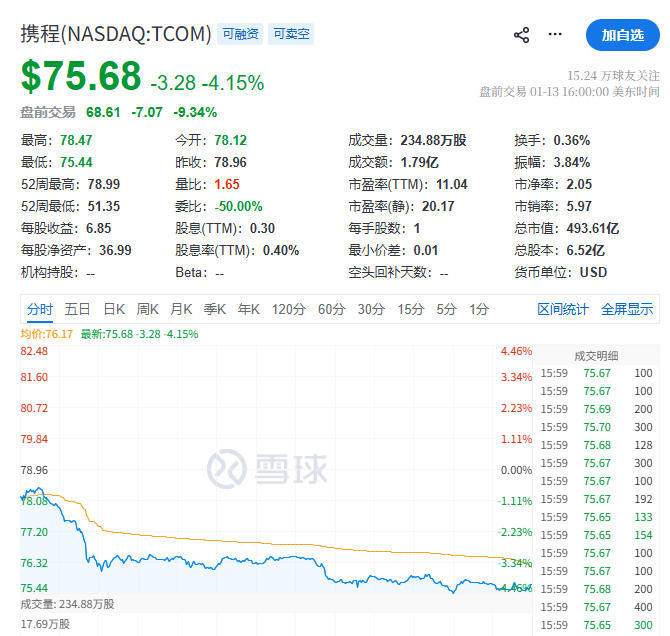Click the 82.48 price axis label
The width and height of the screenshot is (670, 636).
34,351
